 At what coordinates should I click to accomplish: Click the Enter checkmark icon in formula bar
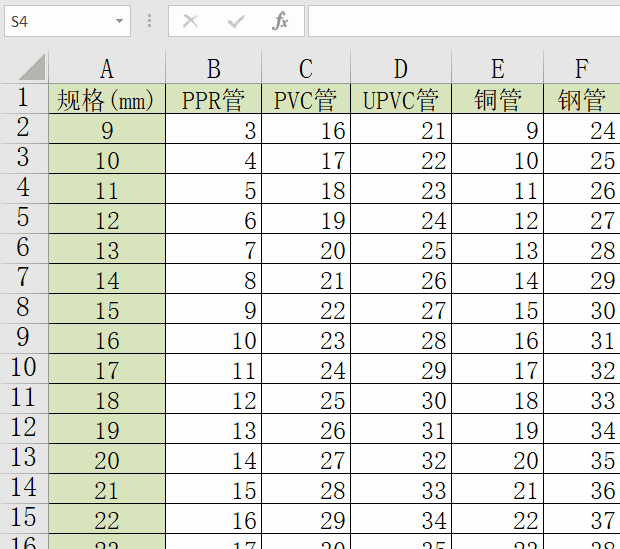click(x=236, y=21)
